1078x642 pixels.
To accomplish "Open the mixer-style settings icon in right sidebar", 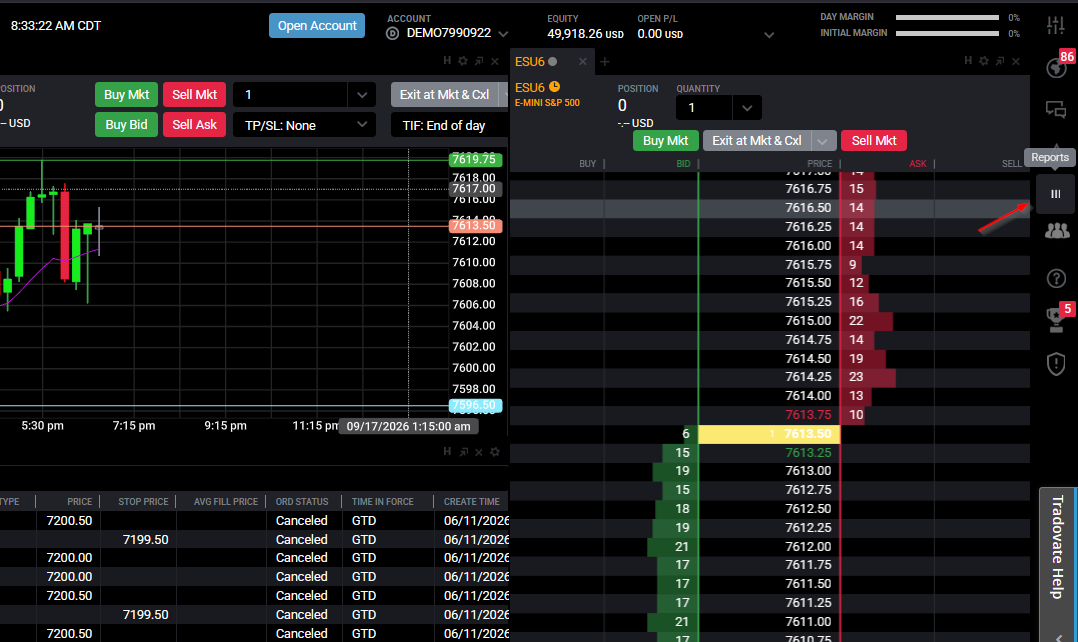I will pos(1055,25).
